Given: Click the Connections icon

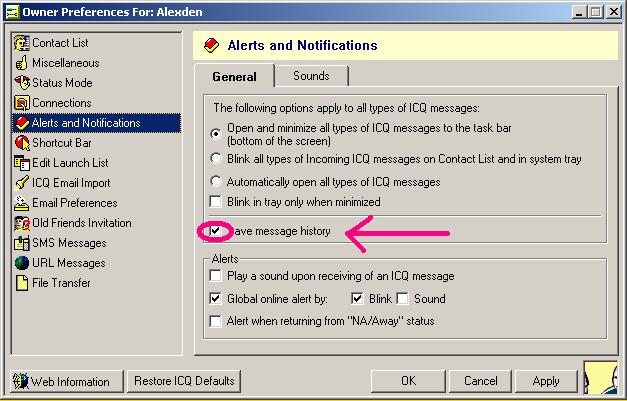Looking at the screenshot, I should point(22,103).
